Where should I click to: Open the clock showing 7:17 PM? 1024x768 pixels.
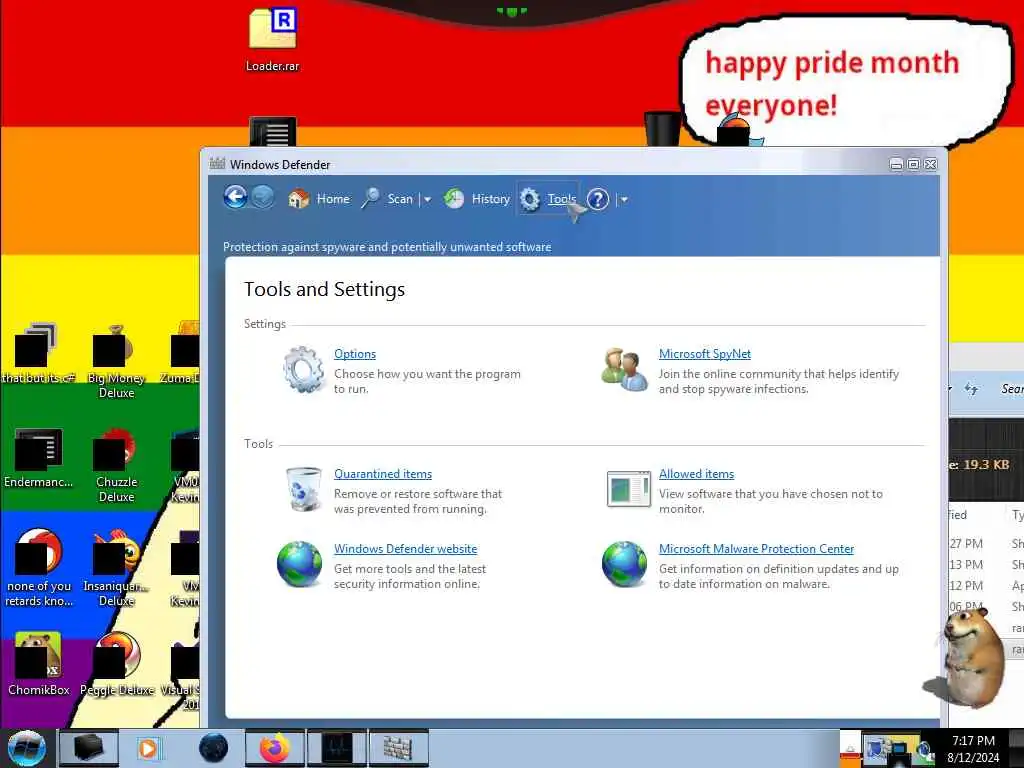coord(973,749)
